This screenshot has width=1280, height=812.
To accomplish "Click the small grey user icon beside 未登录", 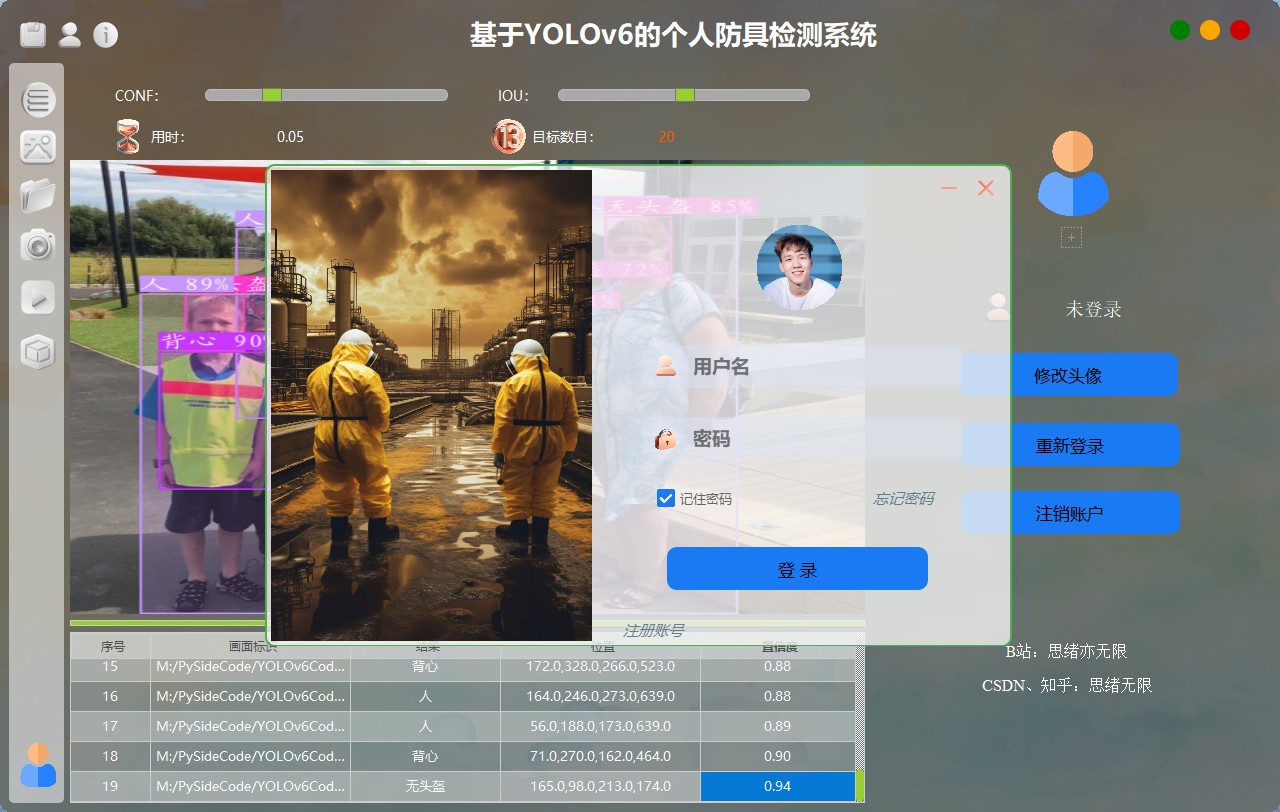I will click(x=997, y=307).
